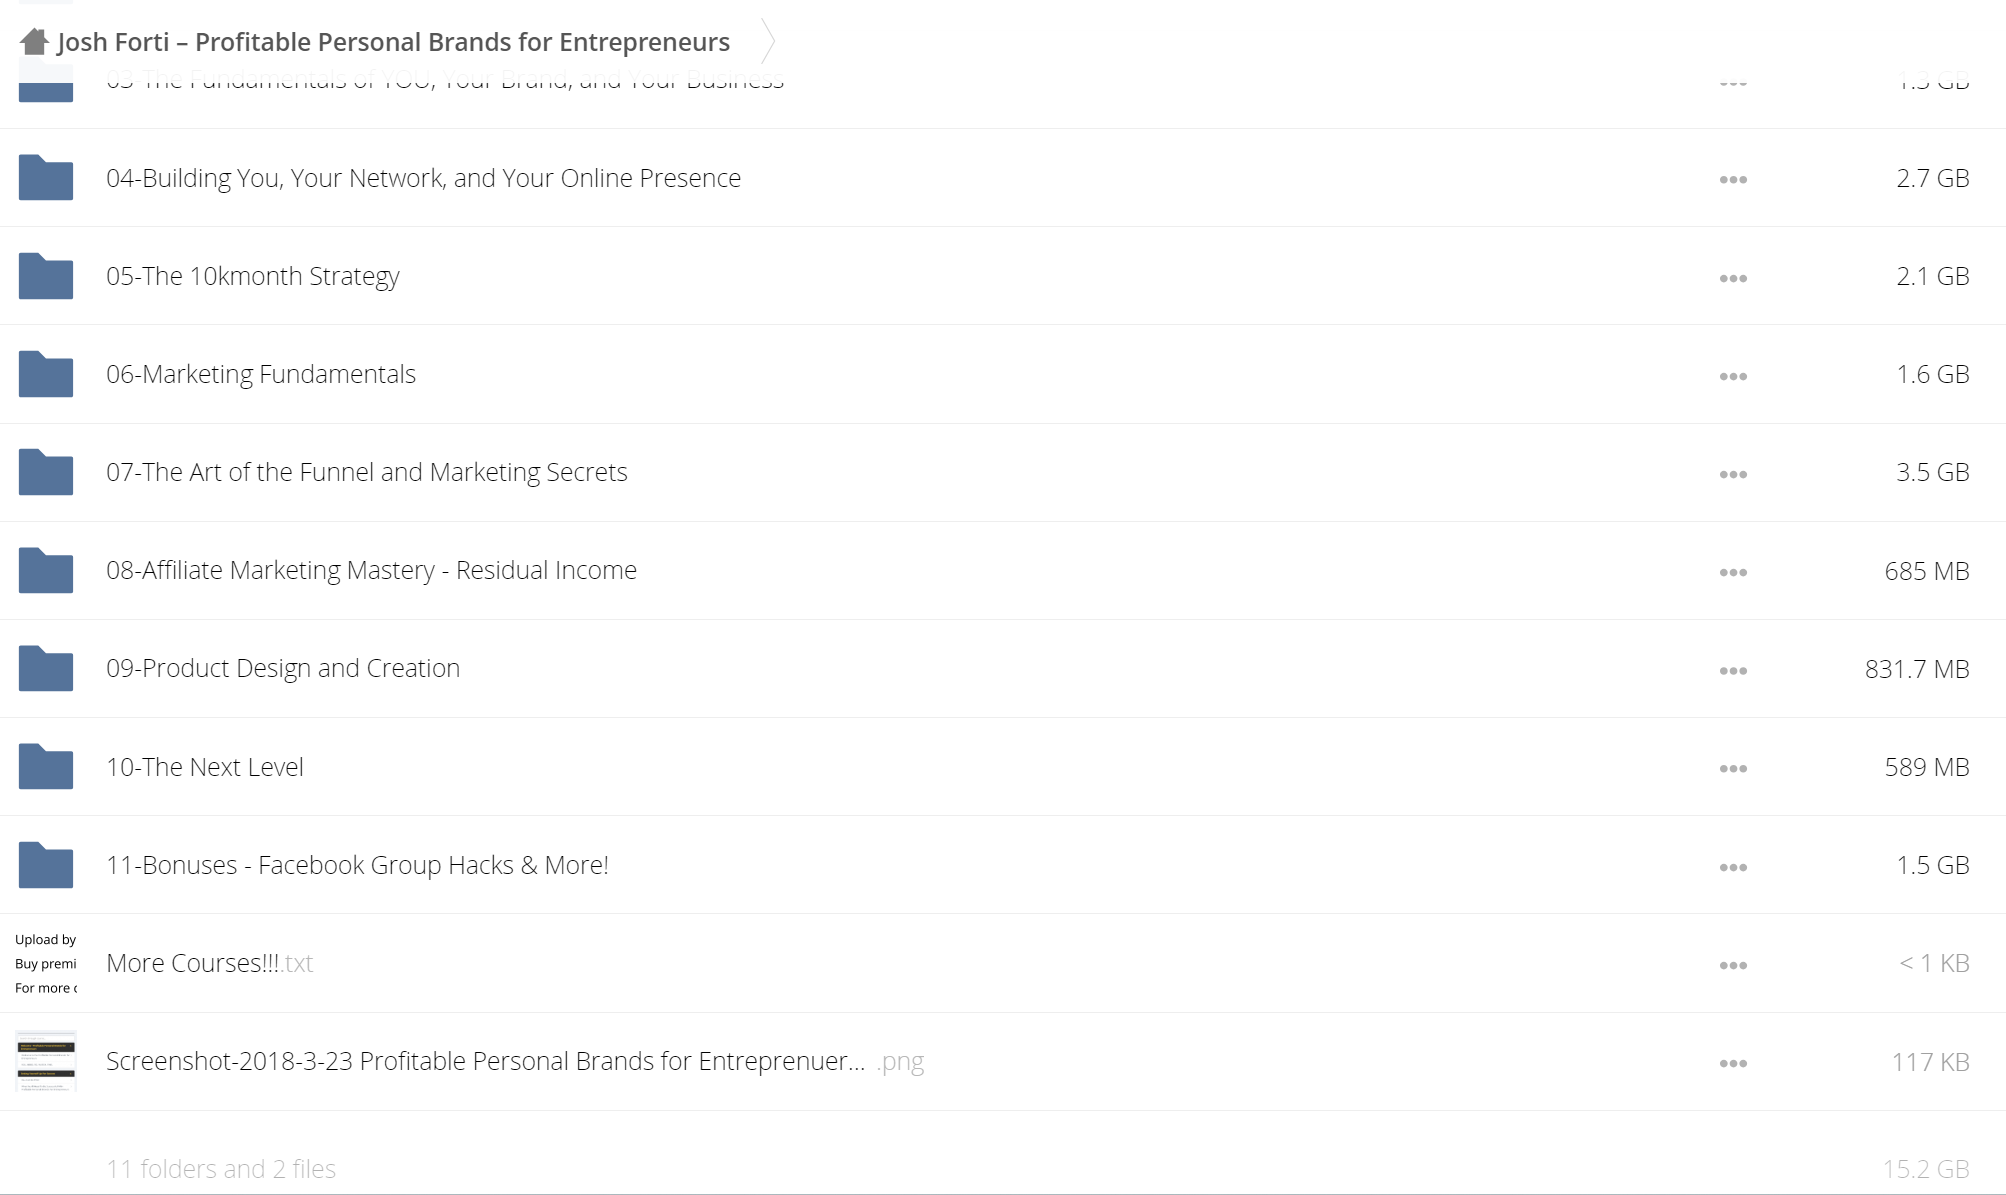
Task: Click the More Courses text file thumbnail
Action: tap(46, 963)
